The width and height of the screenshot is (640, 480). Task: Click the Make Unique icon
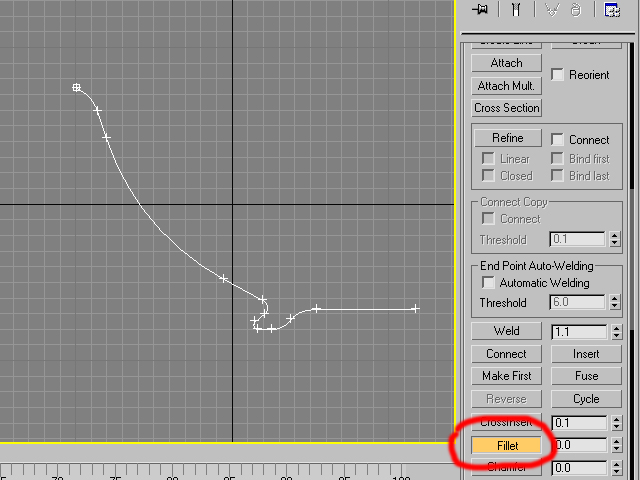click(x=552, y=10)
